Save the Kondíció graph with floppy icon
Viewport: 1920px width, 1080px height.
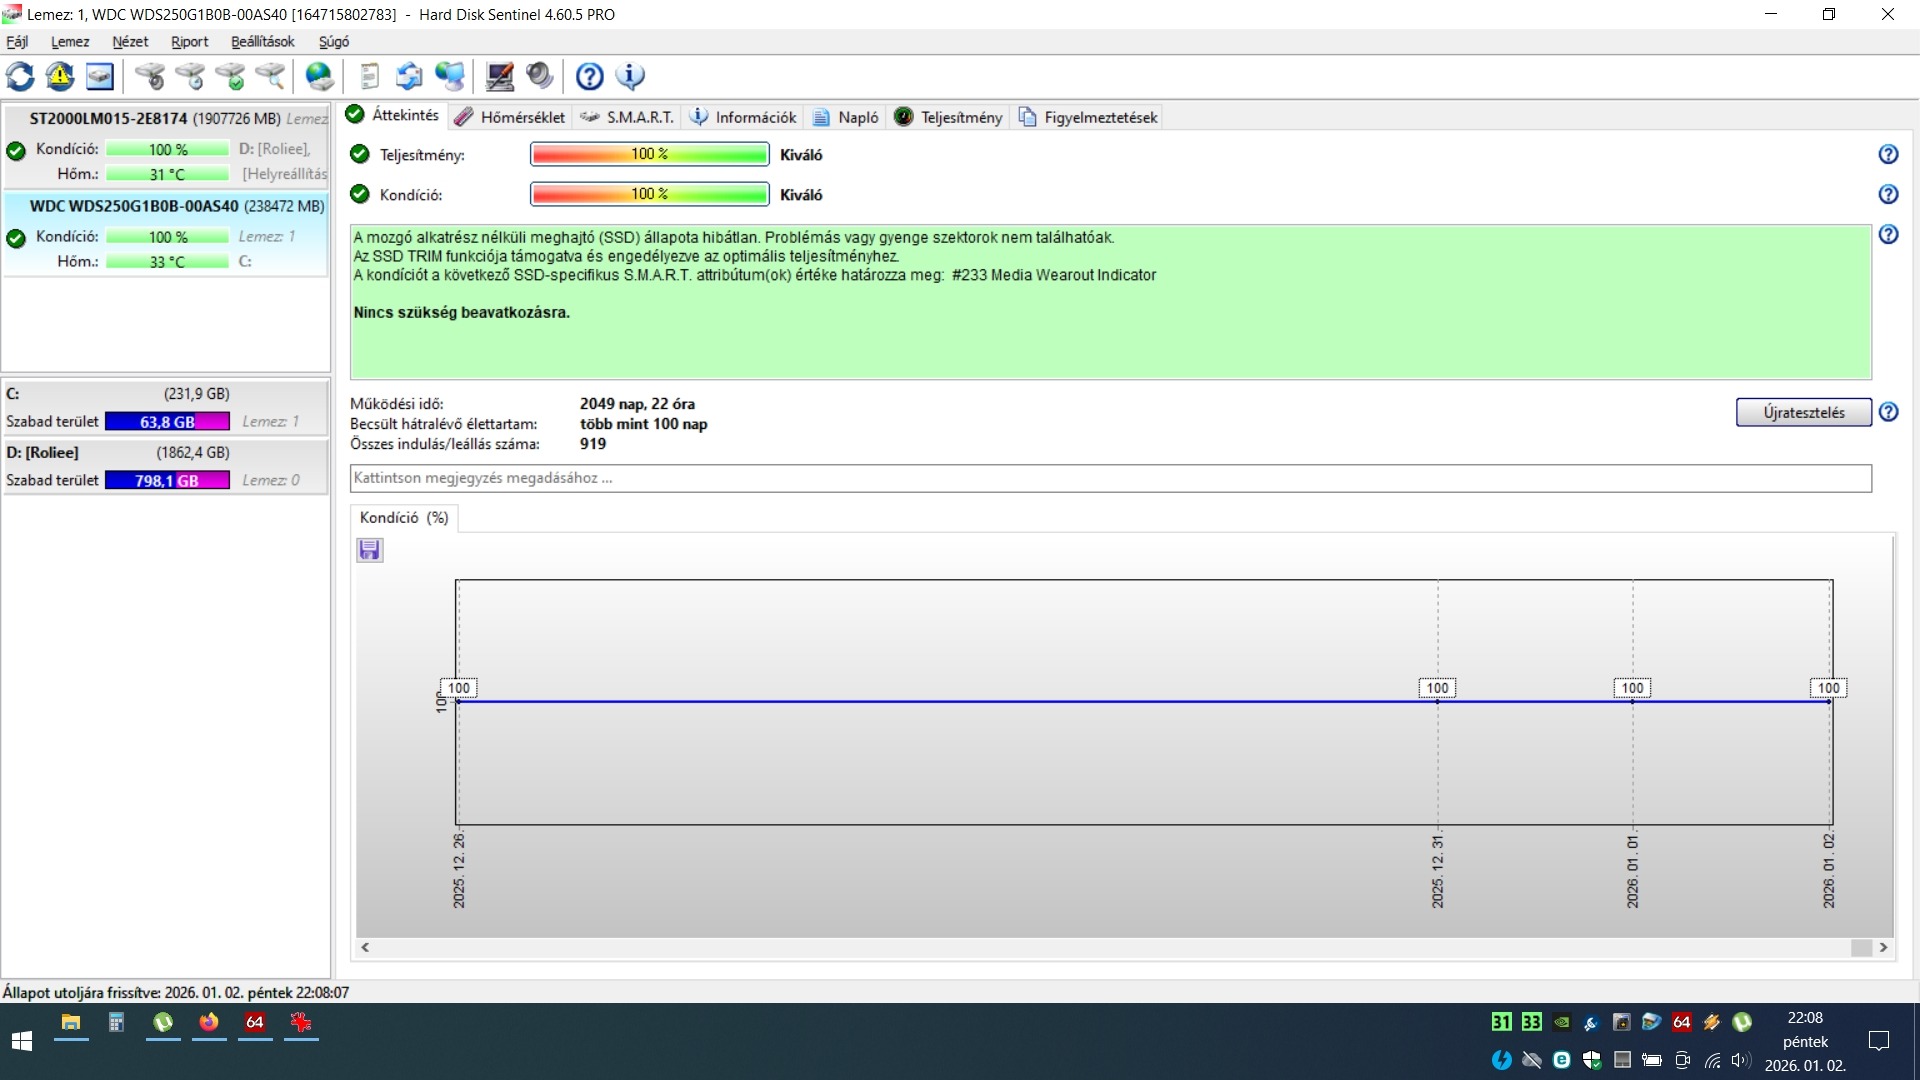click(369, 550)
